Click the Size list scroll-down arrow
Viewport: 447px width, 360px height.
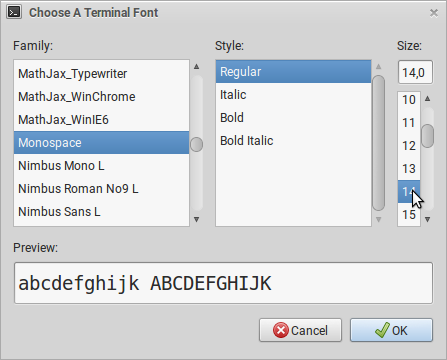(x=428, y=219)
